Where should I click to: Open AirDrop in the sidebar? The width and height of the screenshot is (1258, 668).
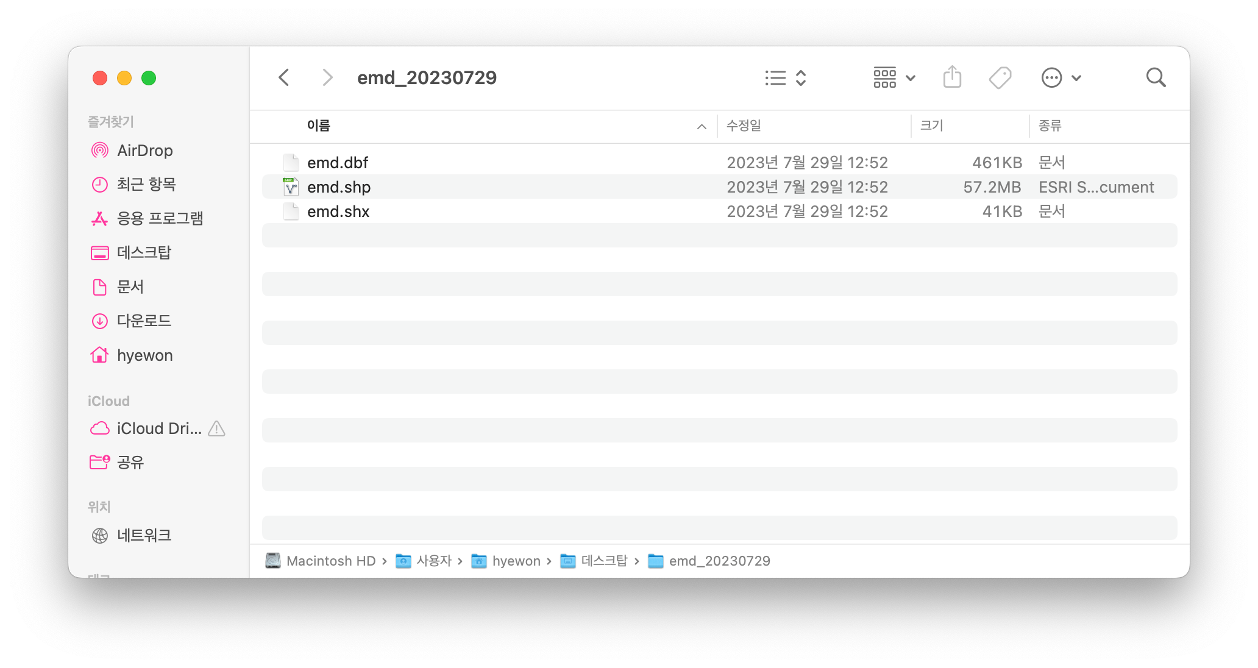132,150
